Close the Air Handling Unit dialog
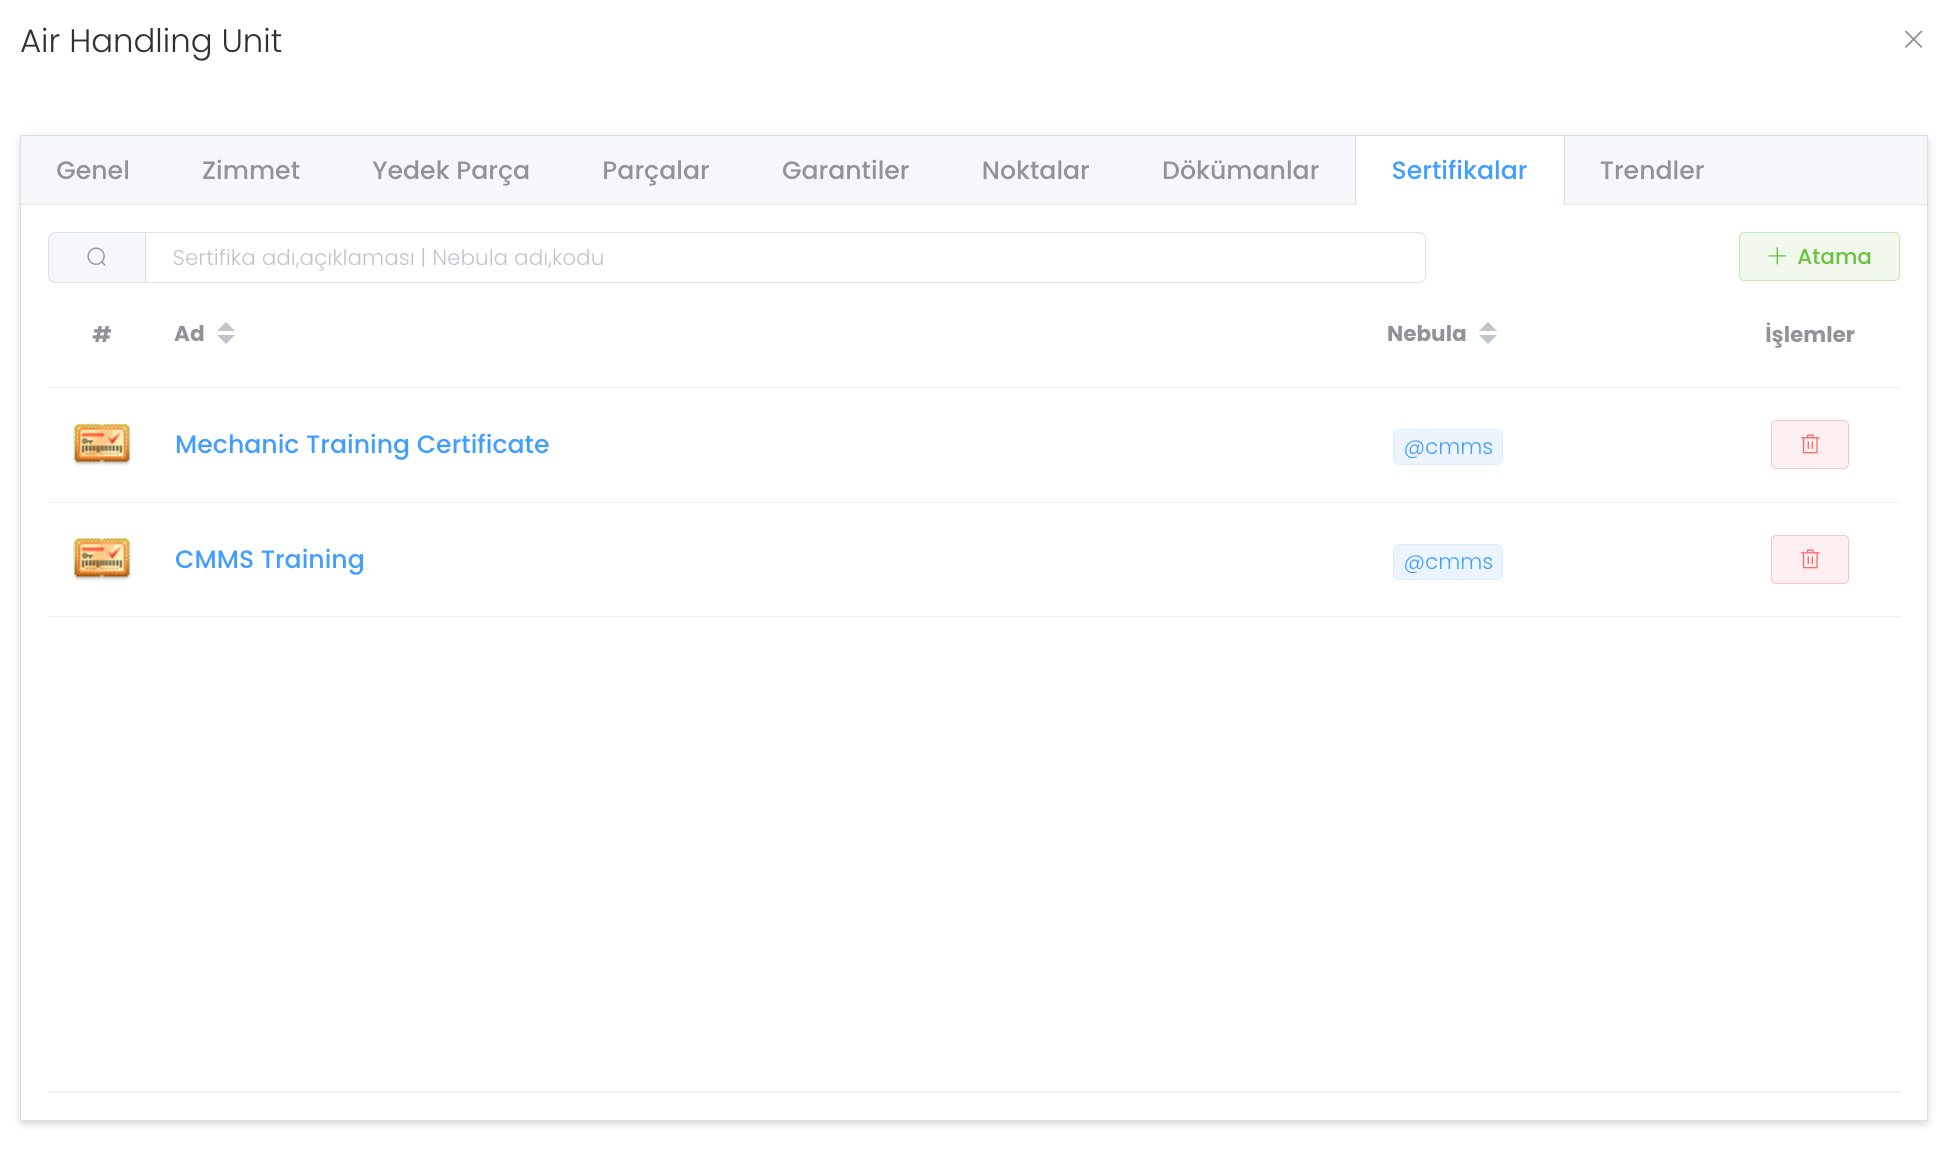This screenshot has height=1162, width=1950. (x=1913, y=39)
